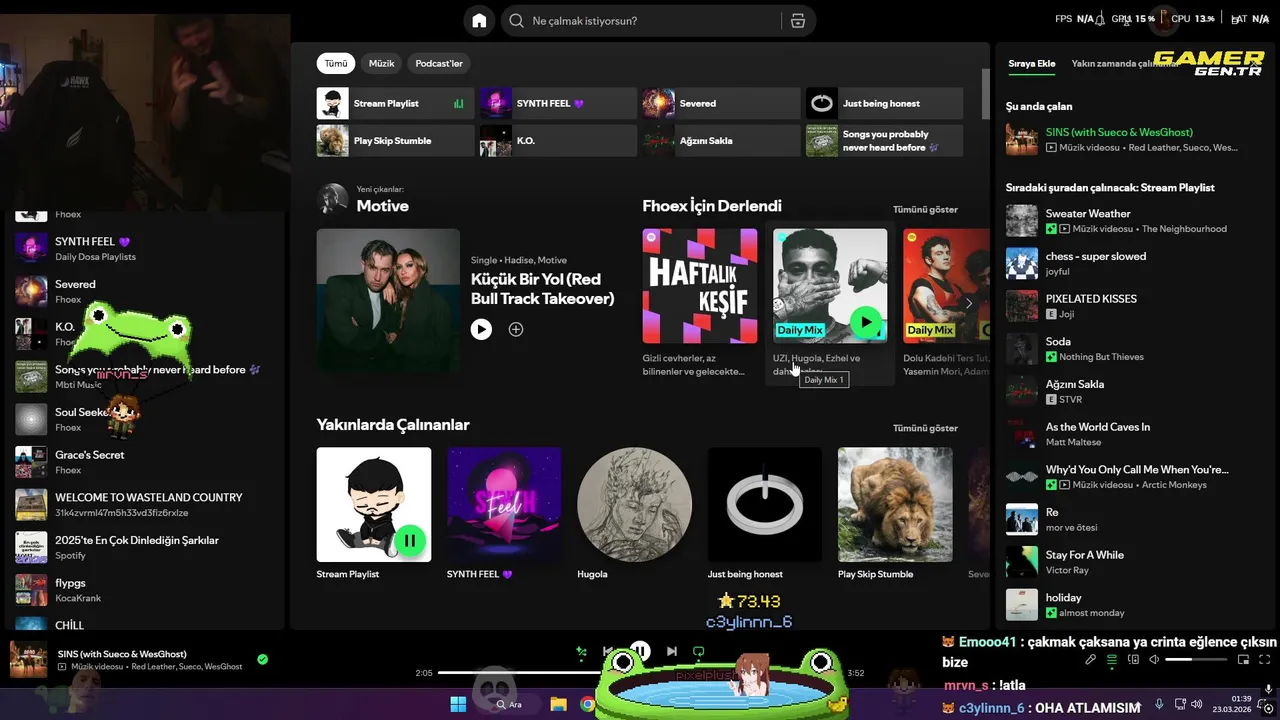Pause Stream Playlist from its Yakınlarda Çalınanlar card

(x=410, y=541)
